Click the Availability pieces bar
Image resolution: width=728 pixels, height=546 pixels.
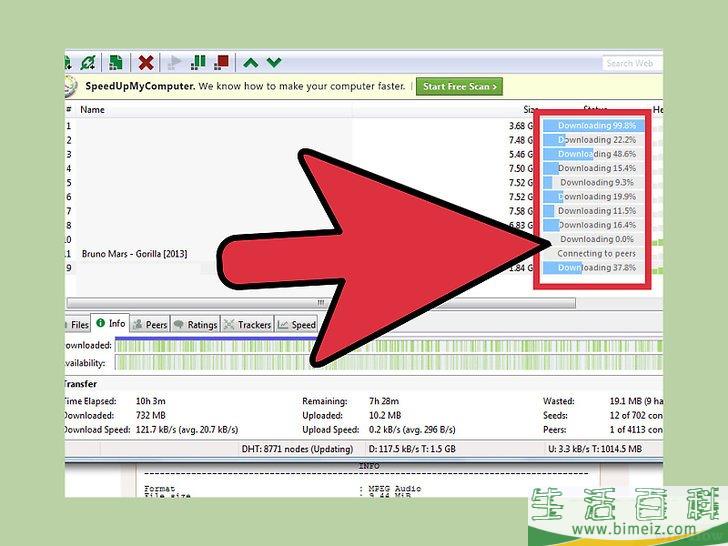pyautogui.click(x=388, y=363)
